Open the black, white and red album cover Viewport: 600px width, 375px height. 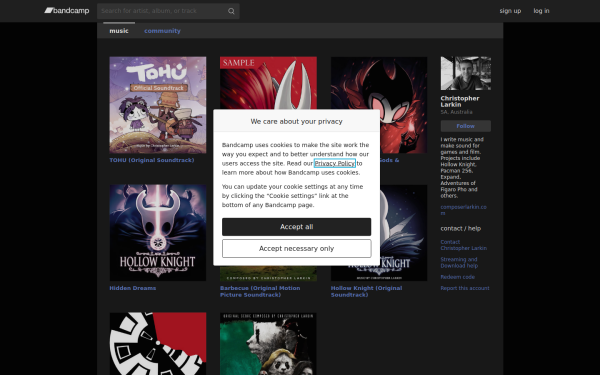click(x=158, y=344)
